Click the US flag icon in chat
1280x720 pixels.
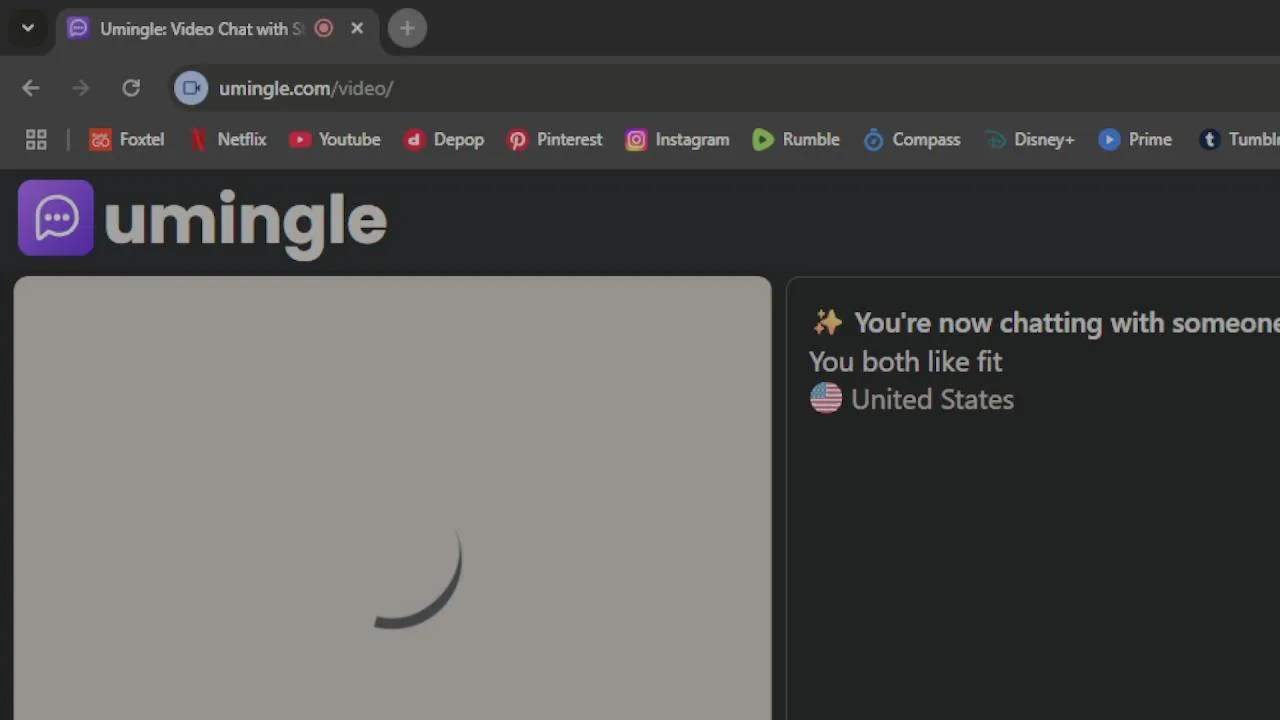tap(826, 398)
